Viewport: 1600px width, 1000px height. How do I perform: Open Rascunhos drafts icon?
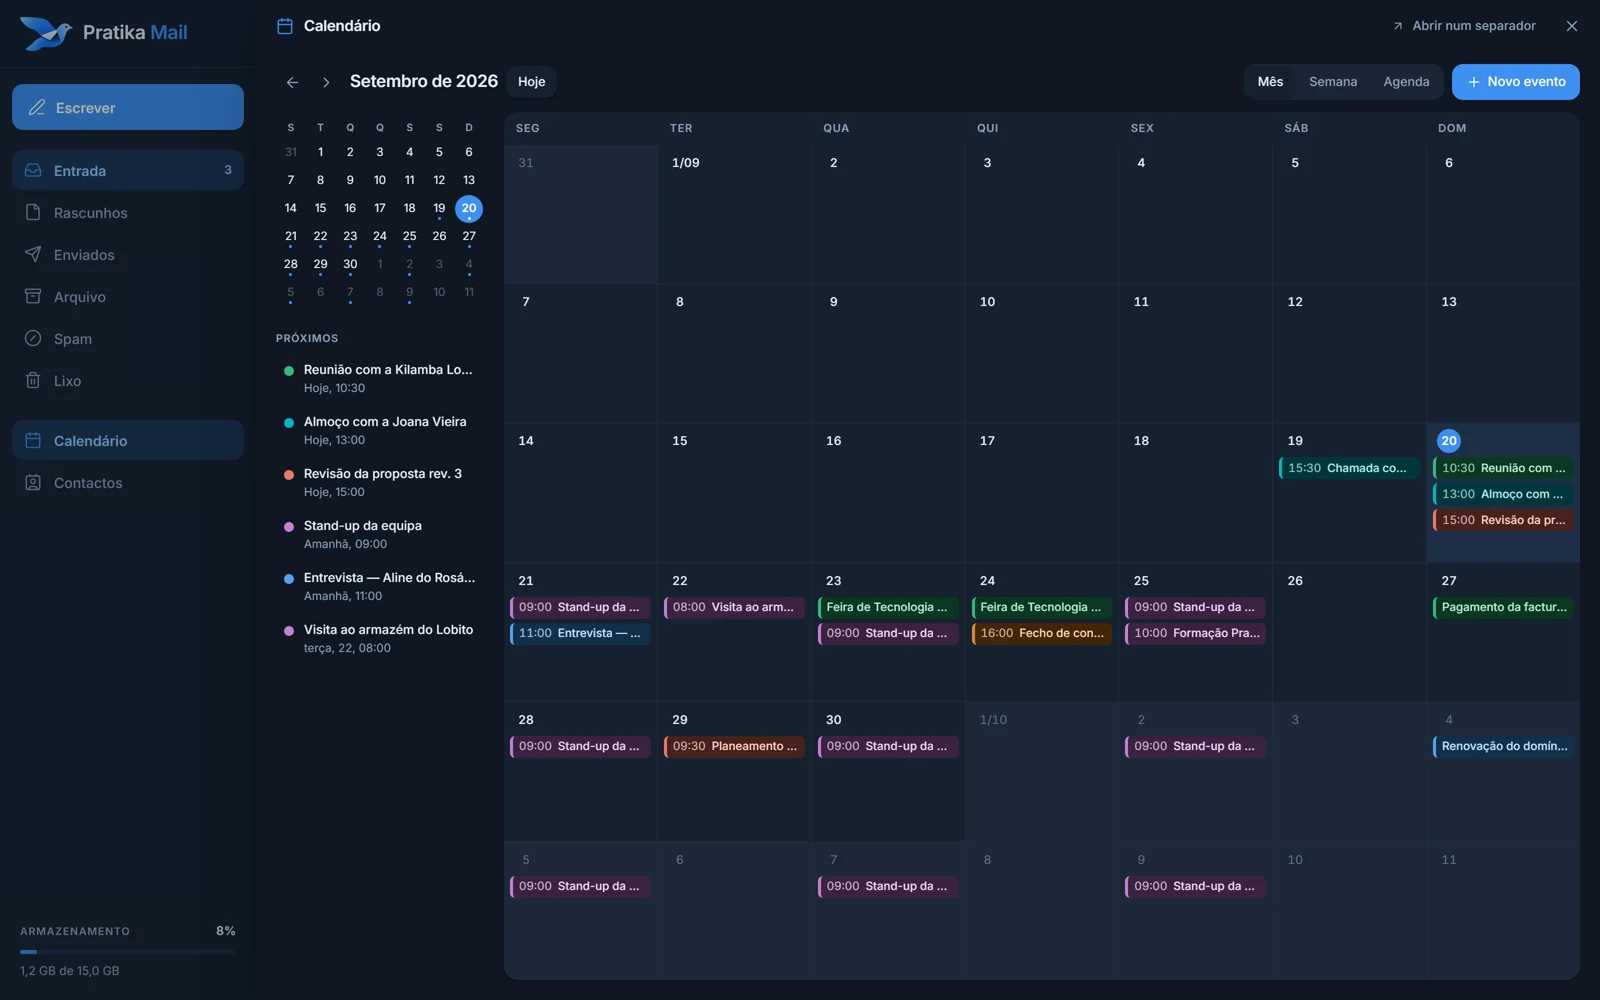tap(33, 212)
